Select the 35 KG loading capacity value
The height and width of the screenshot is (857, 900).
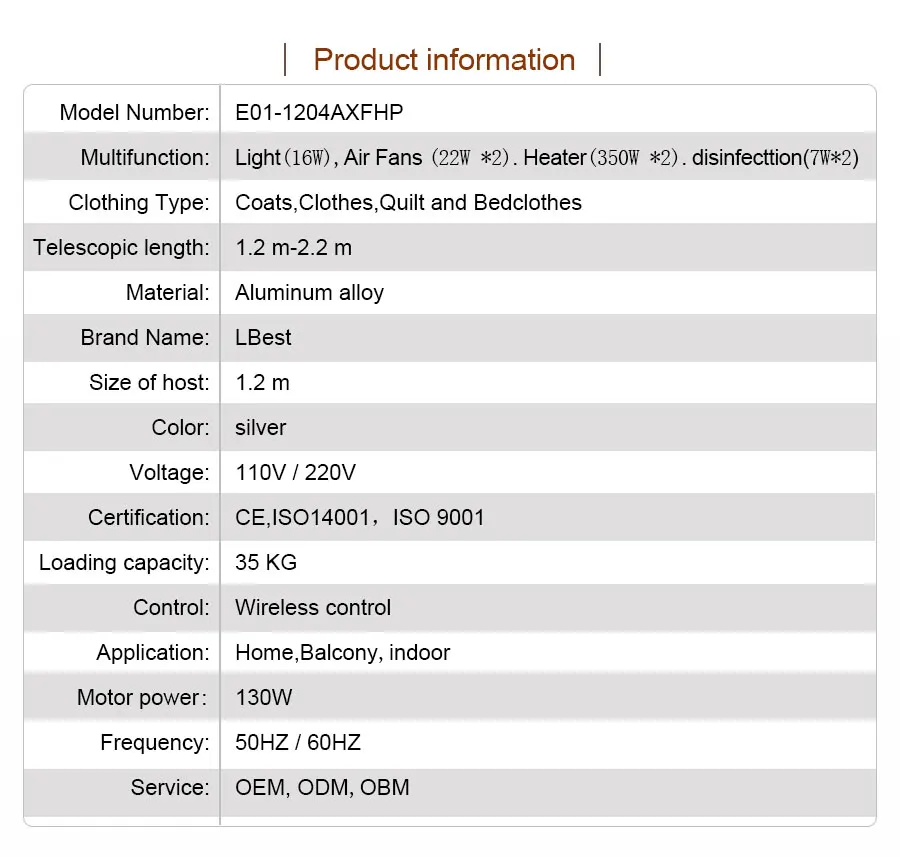pyautogui.click(x=266, y=563)
